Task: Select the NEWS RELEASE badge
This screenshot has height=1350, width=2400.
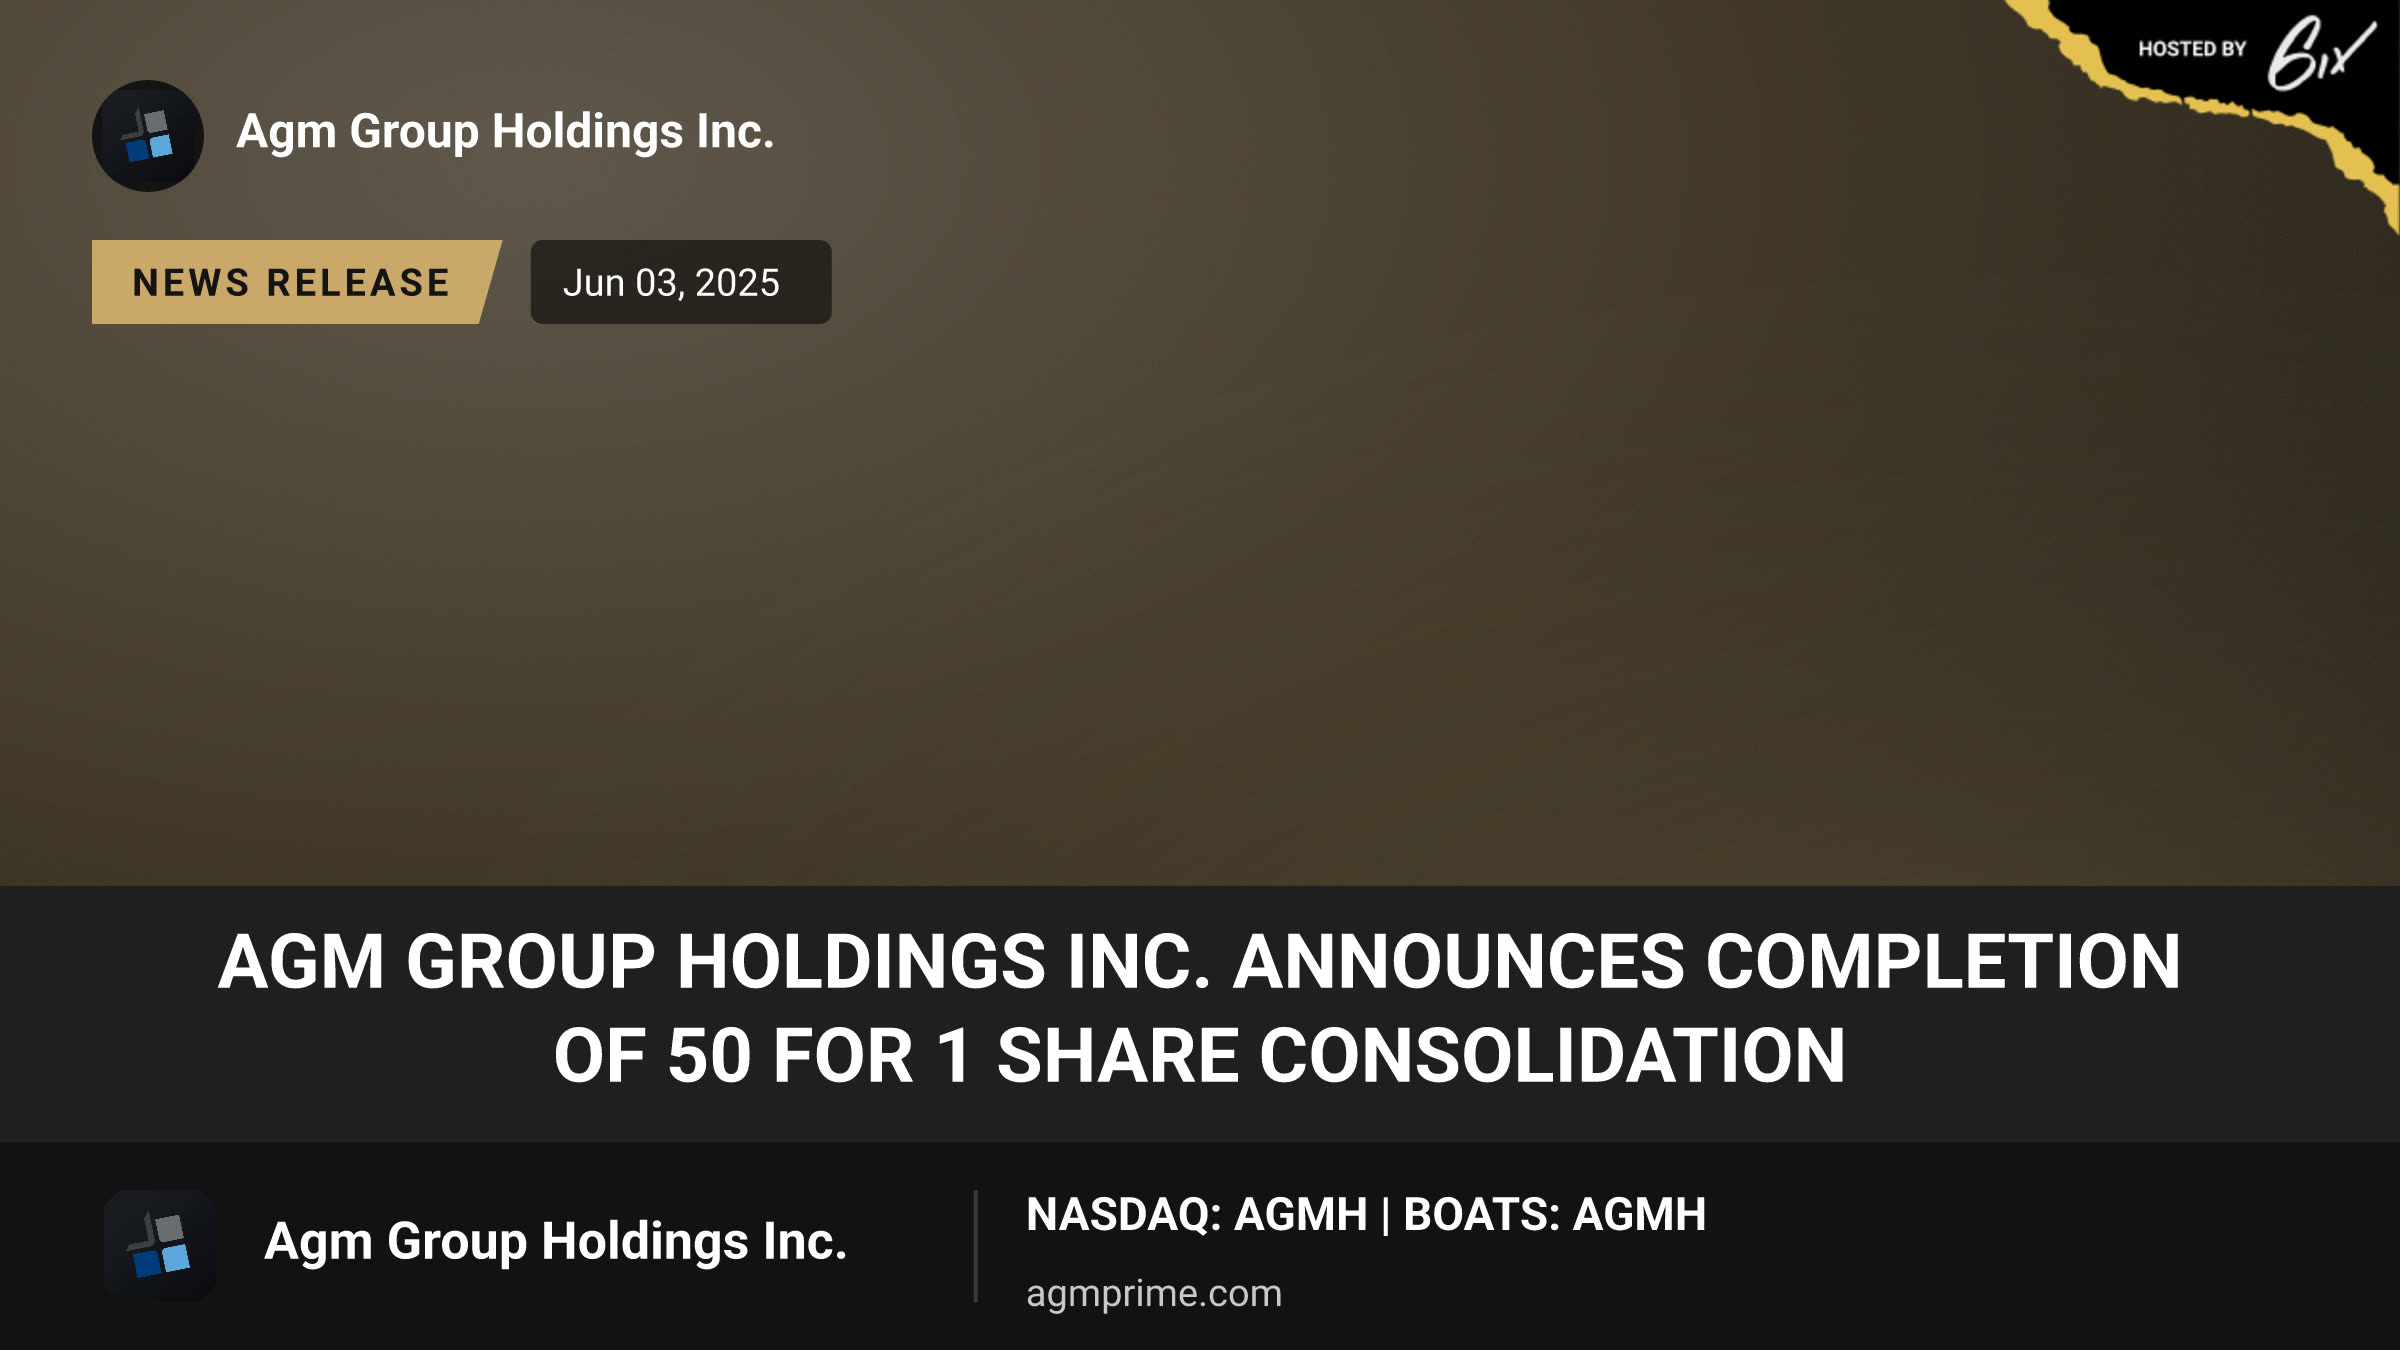Action: (x=296, y=282)
